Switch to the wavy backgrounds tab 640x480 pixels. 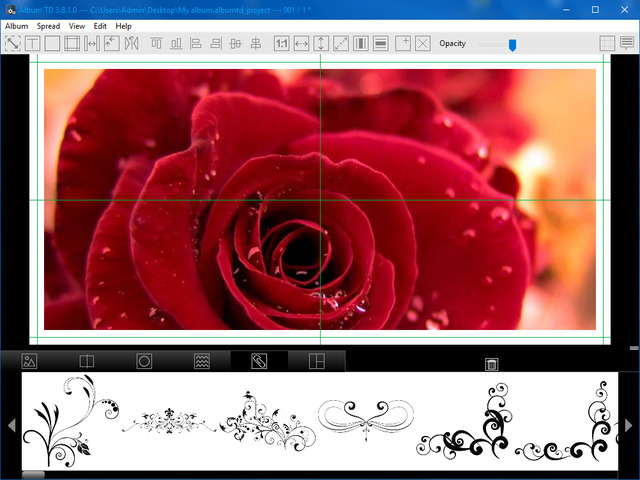coord(201,361)
